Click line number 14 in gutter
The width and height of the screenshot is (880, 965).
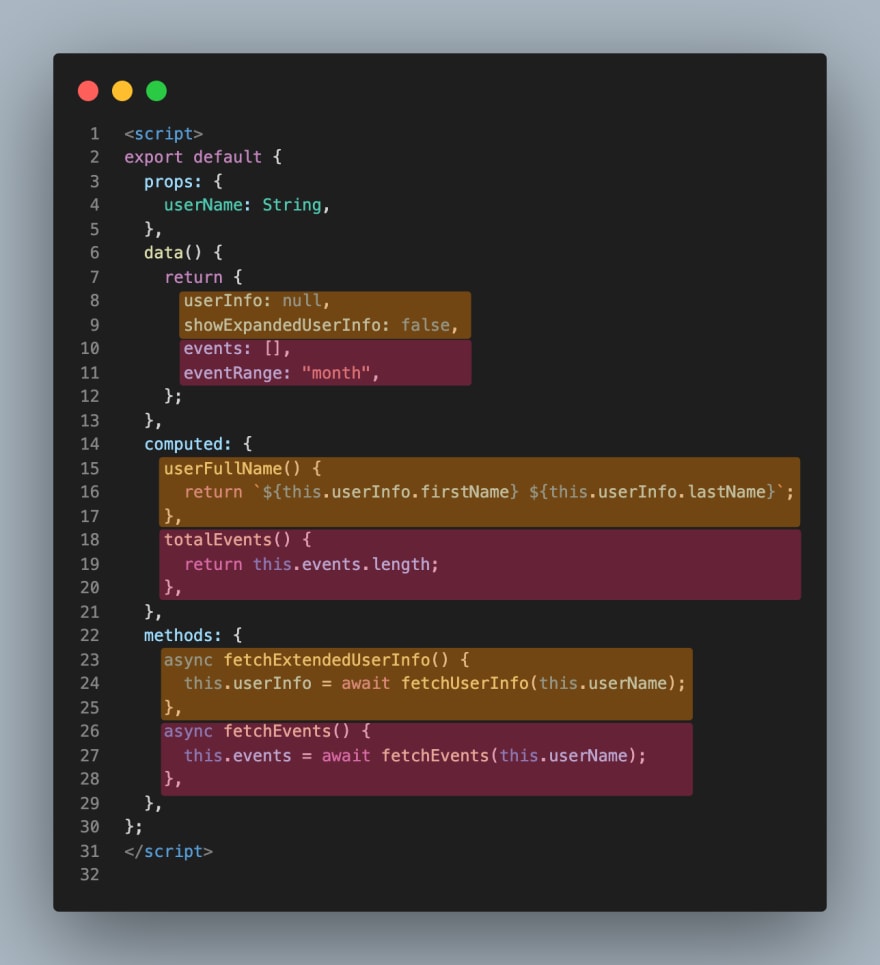coord(89,444)
